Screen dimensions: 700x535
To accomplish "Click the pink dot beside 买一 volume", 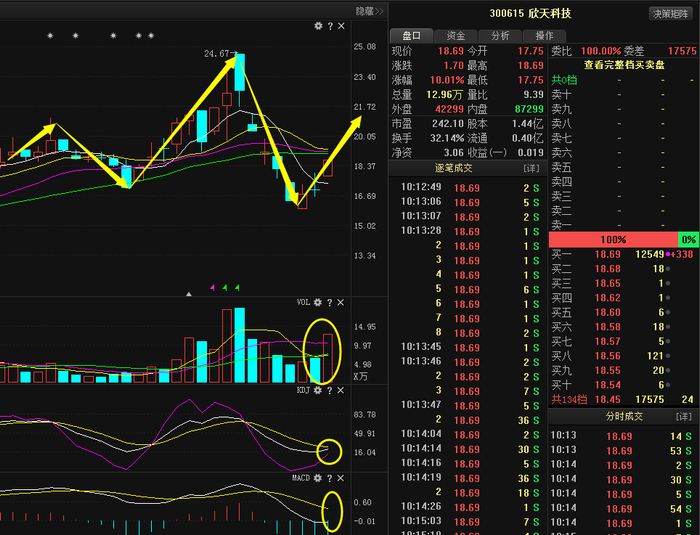I will click(x=668, y=254).
